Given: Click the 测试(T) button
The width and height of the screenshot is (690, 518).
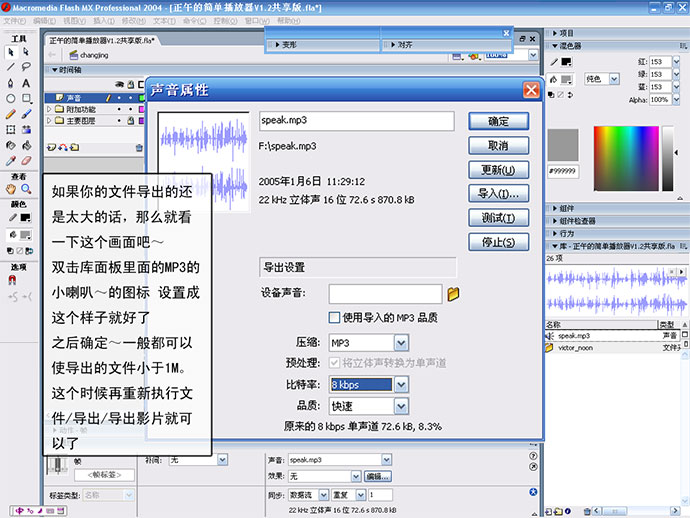Looking at the screenshot, I should pyautogui.click(x=499, y=218).
